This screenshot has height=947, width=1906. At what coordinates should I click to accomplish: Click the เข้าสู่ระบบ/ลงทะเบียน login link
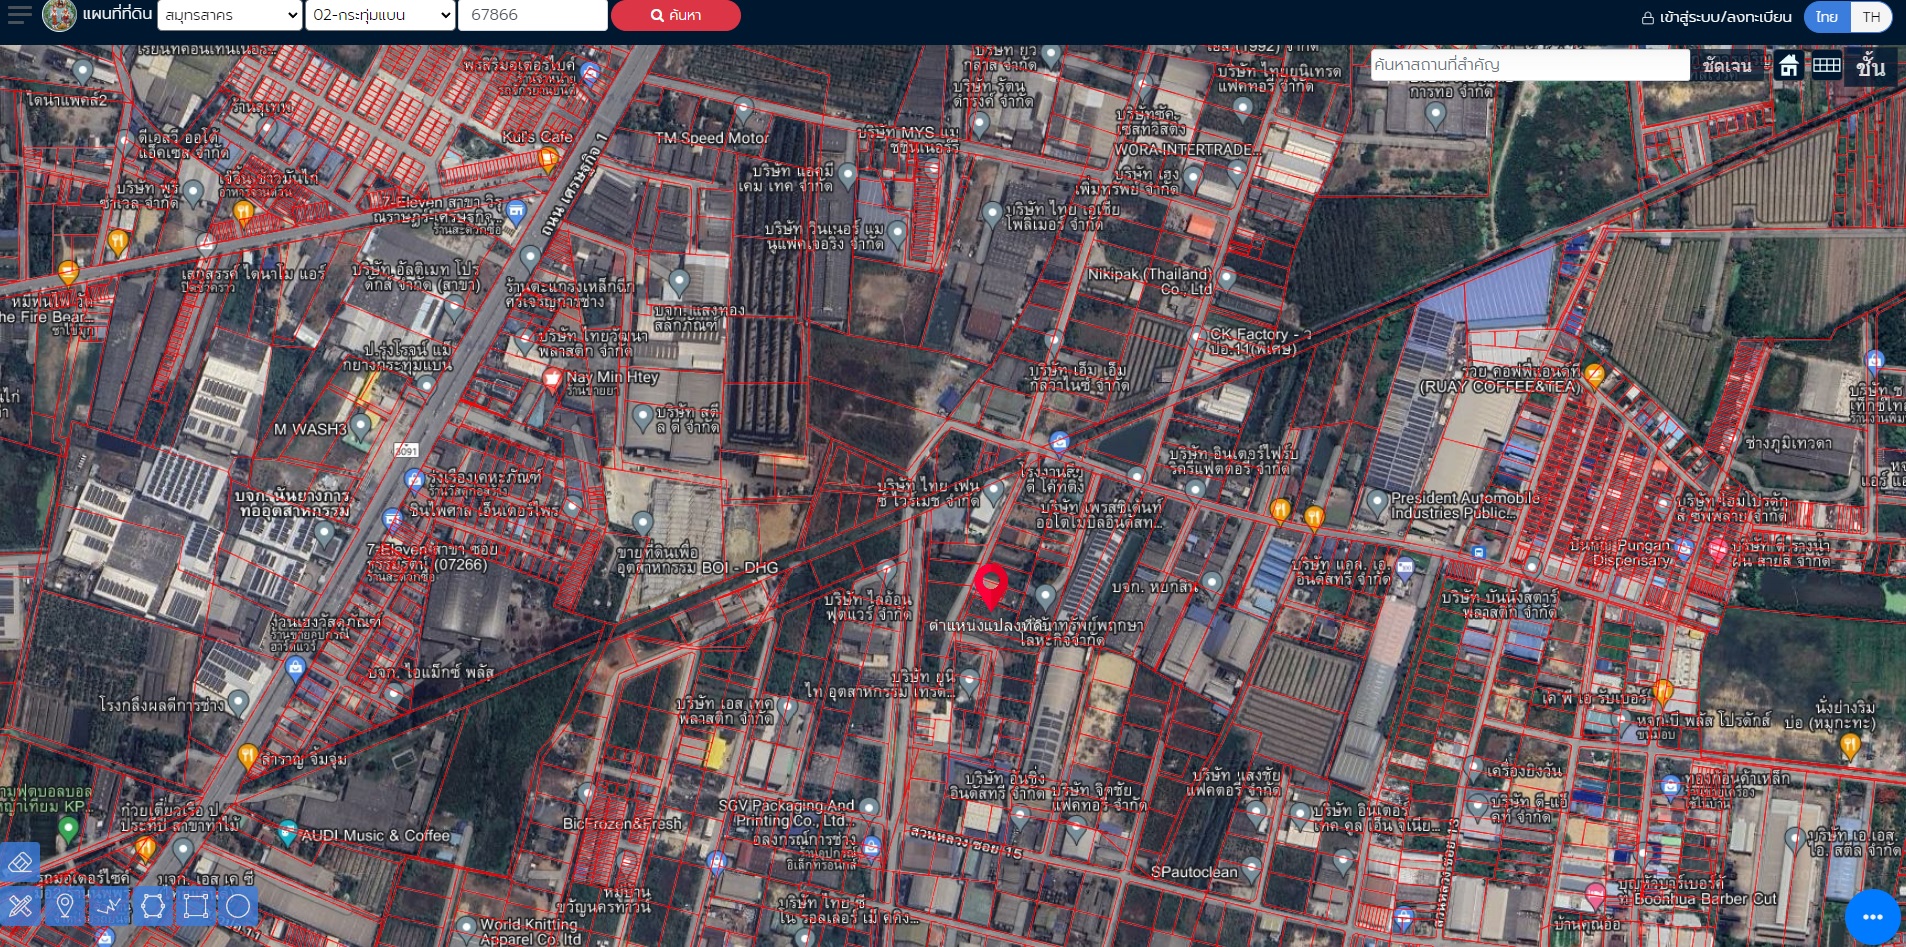1716,17
